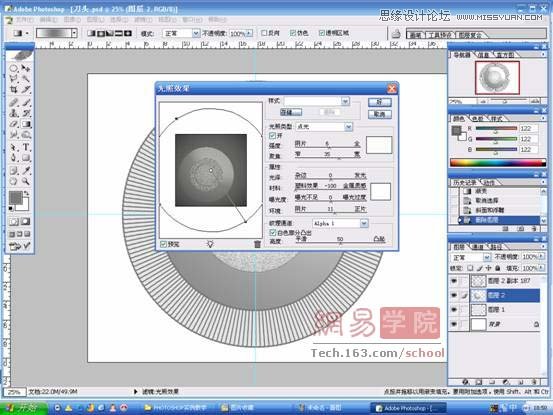This screenshot has width=553, height=415.
Task: Select the Lasso tool
Action: [13, 79]
